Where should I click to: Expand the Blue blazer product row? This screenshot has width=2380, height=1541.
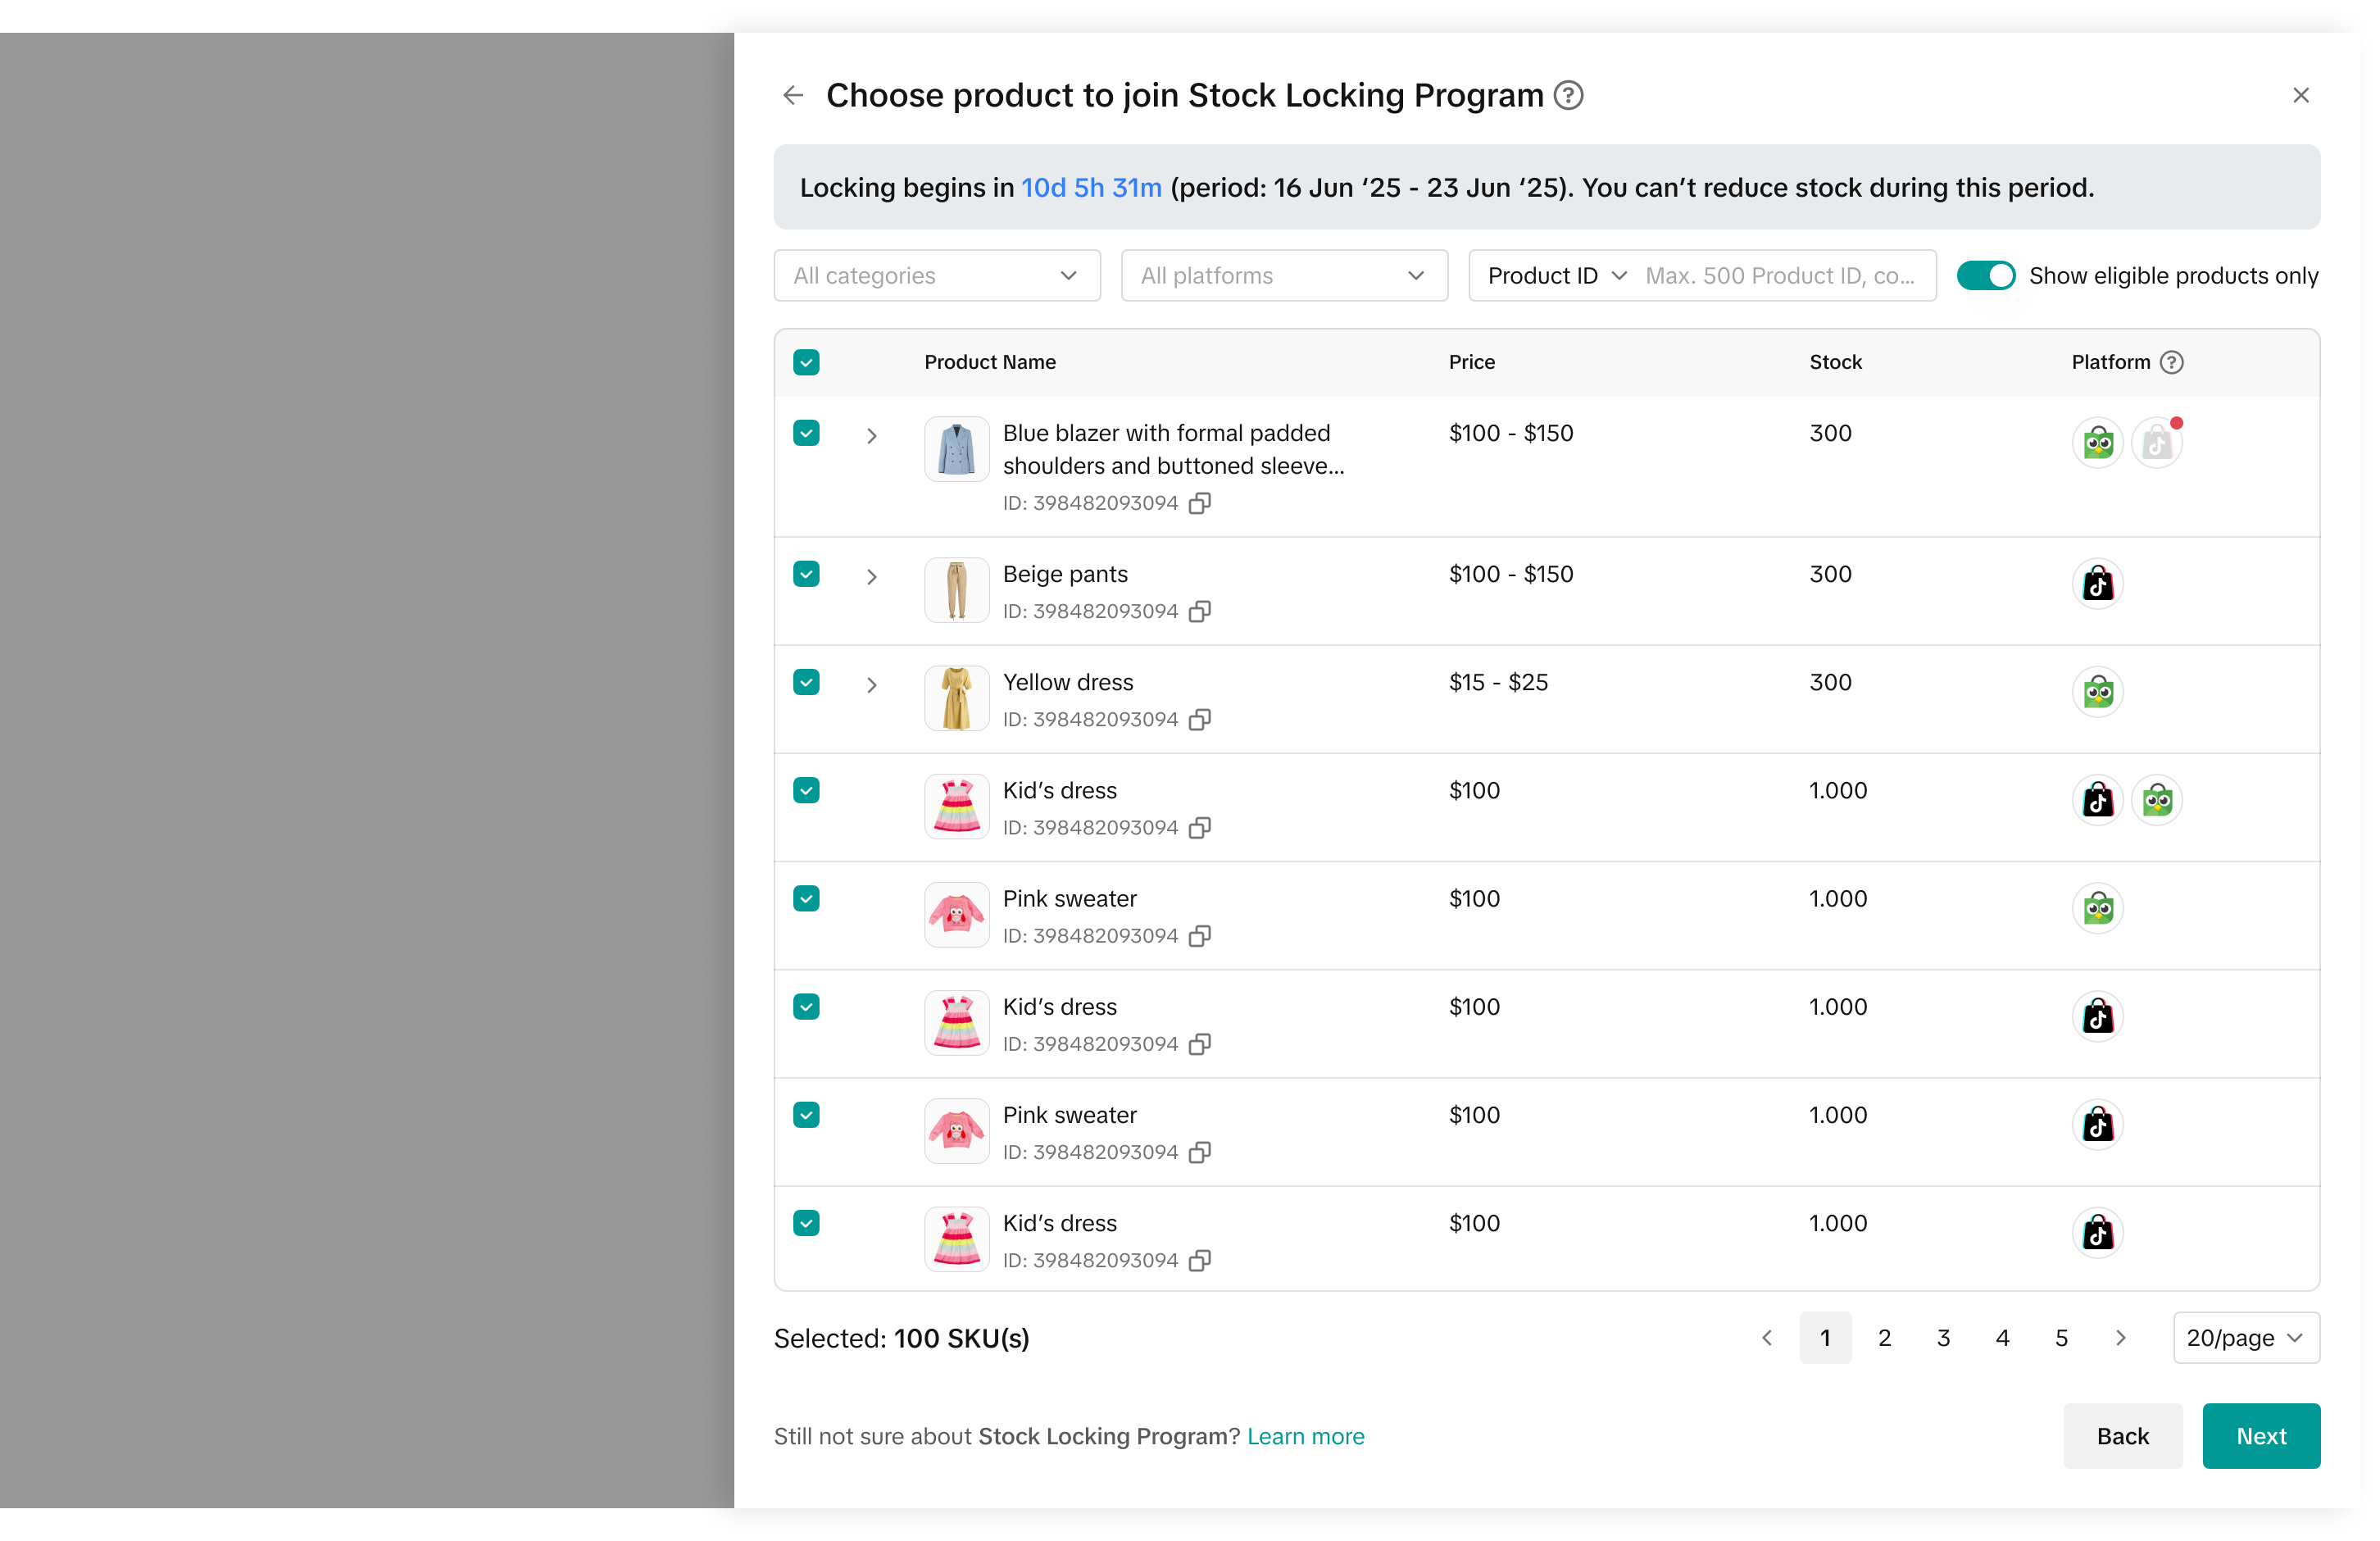pos(871,436)
